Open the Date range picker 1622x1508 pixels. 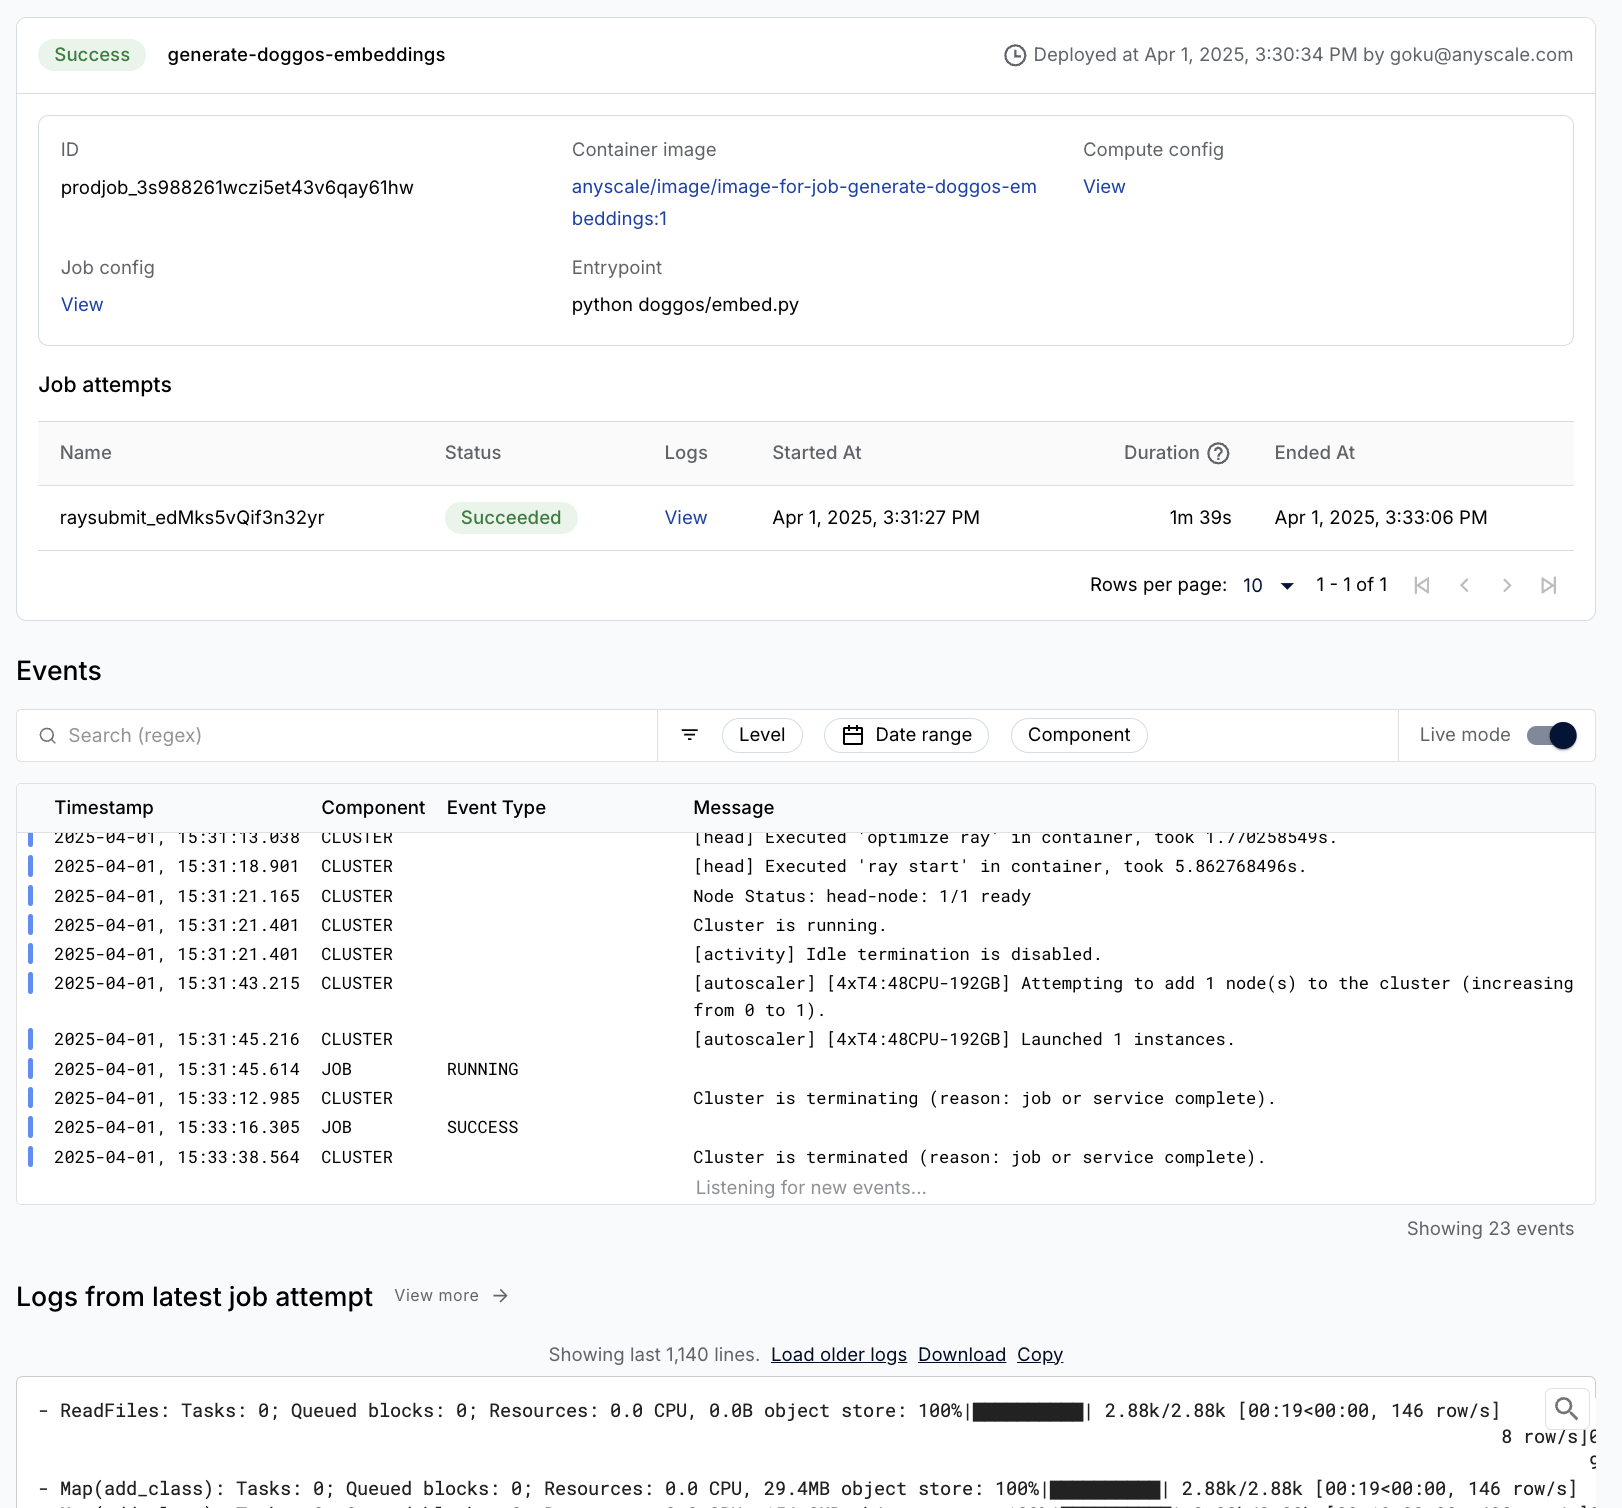(x=906, y=735)
